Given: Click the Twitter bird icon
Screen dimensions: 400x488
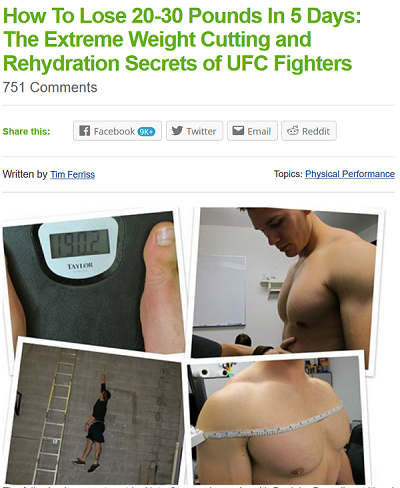Looking at the screenshot, I should (177, 130).
